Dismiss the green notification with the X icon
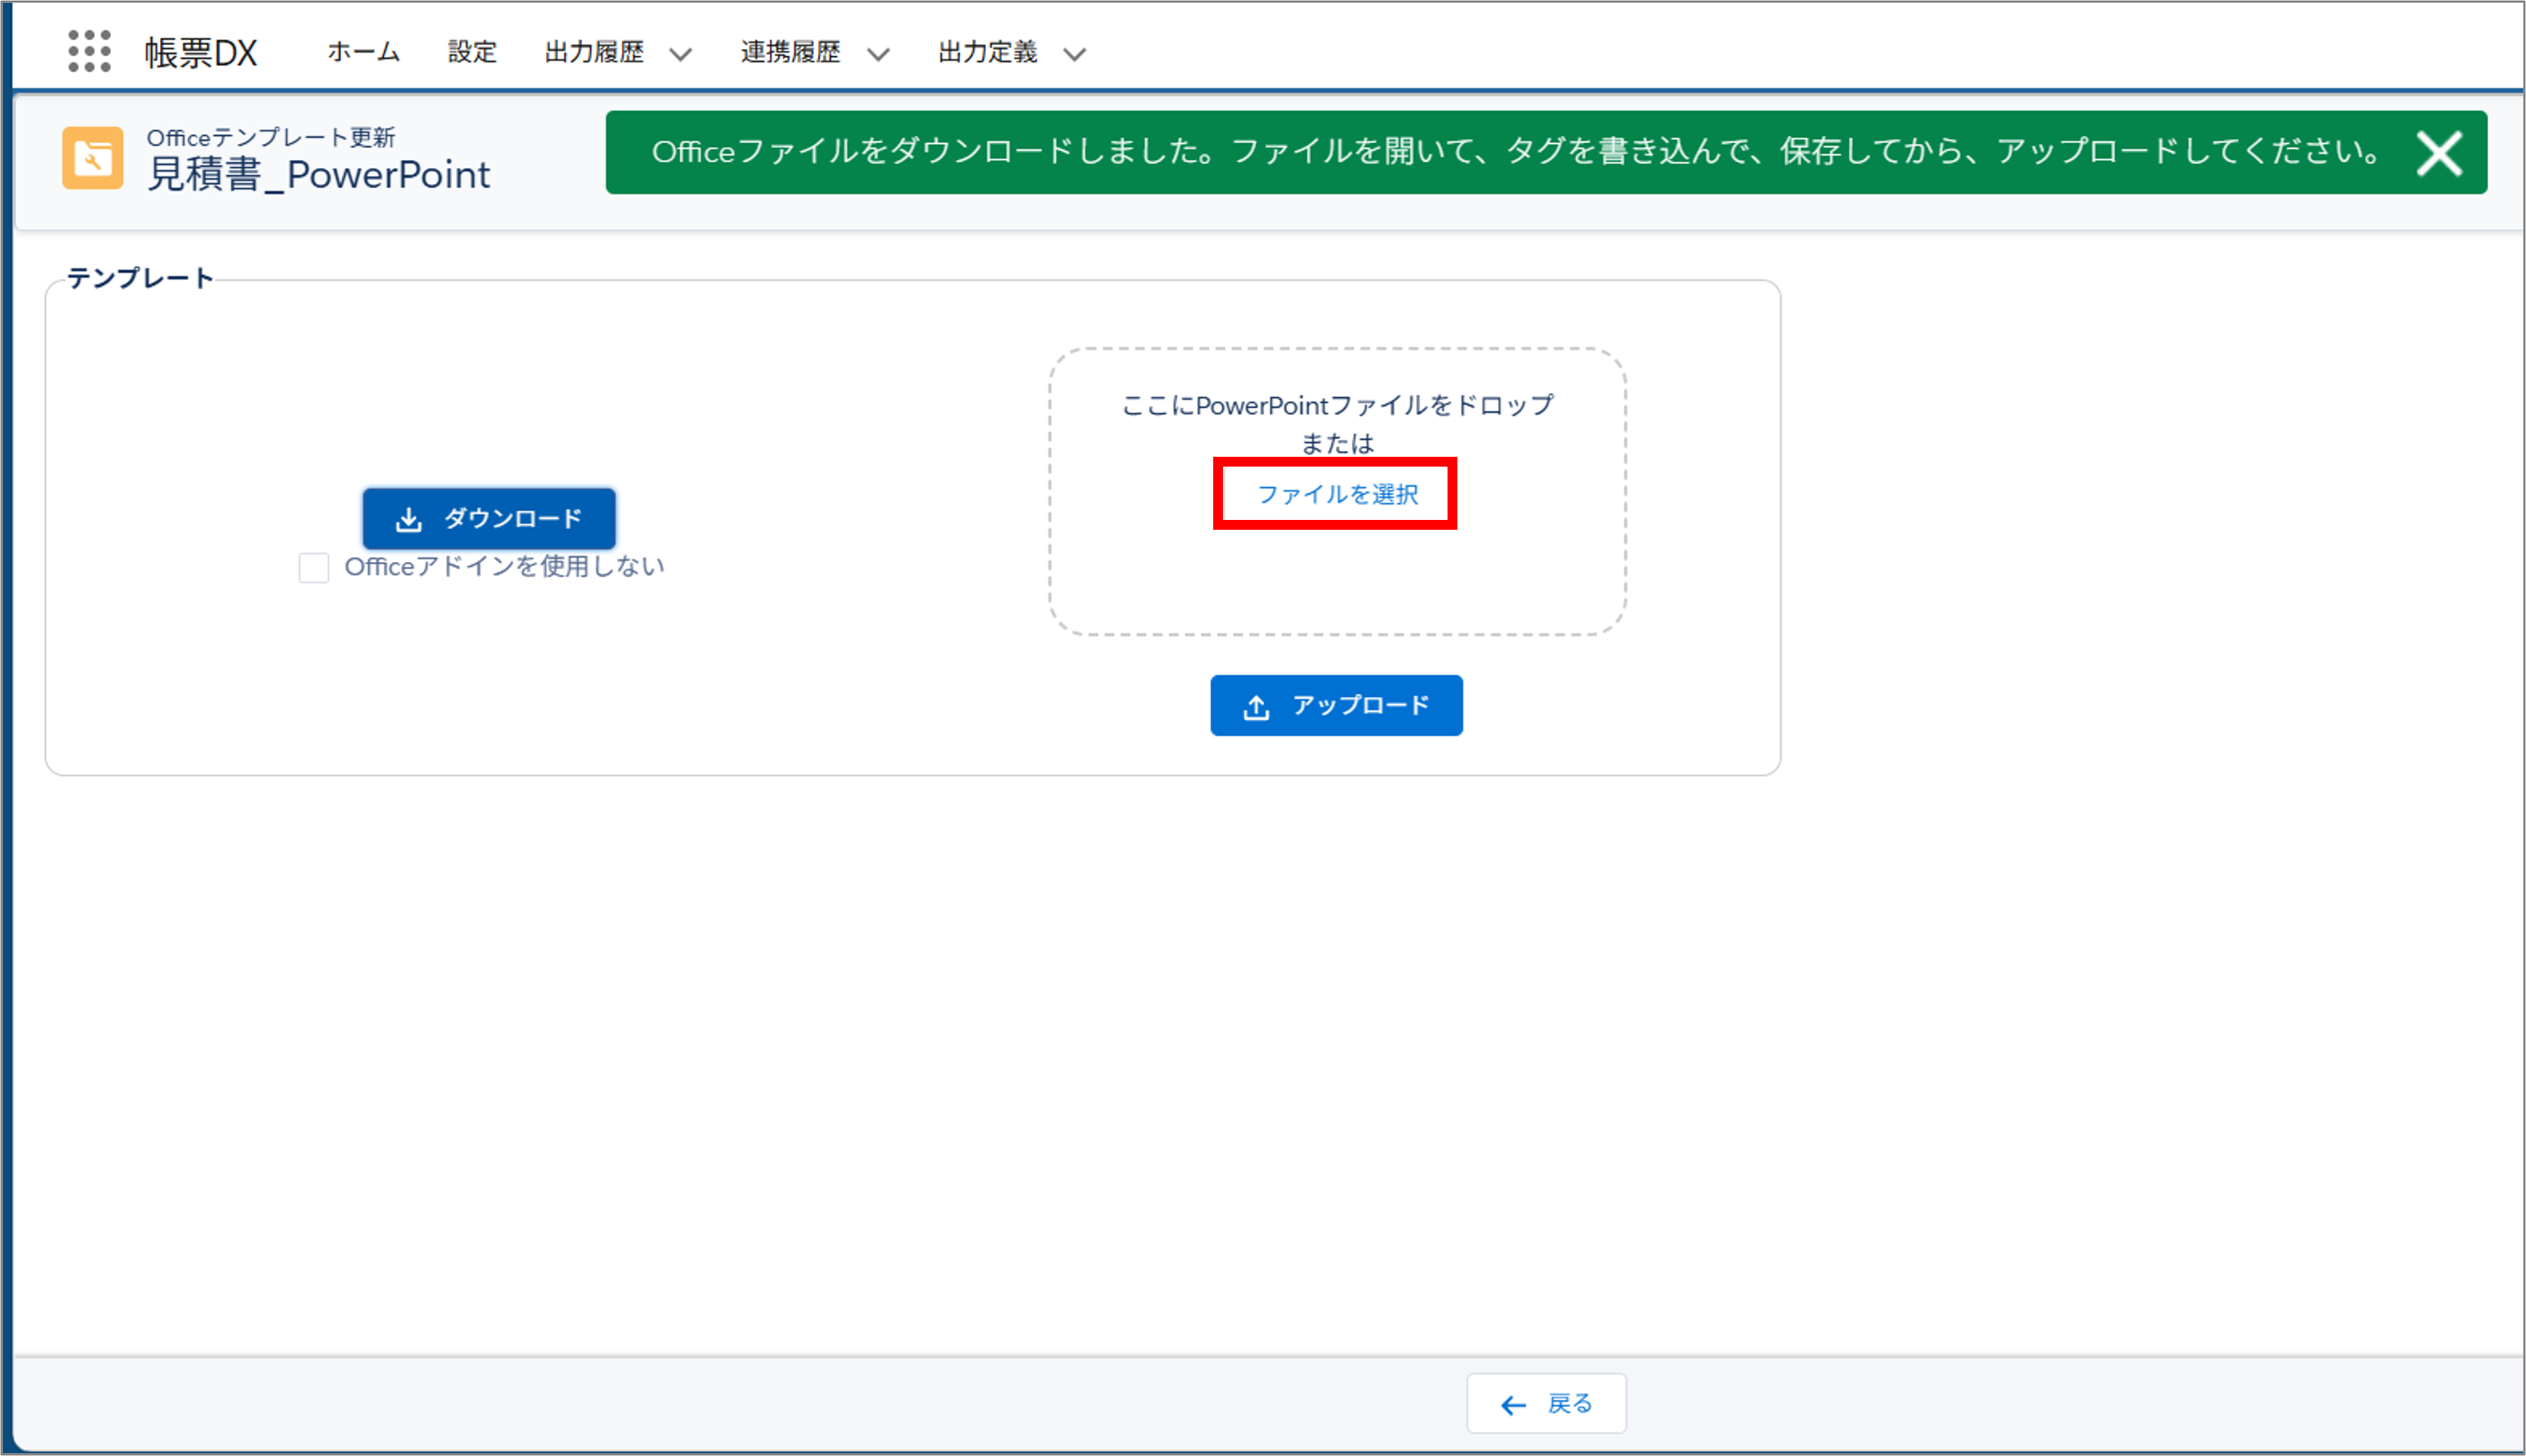 tap(2440, 153)
